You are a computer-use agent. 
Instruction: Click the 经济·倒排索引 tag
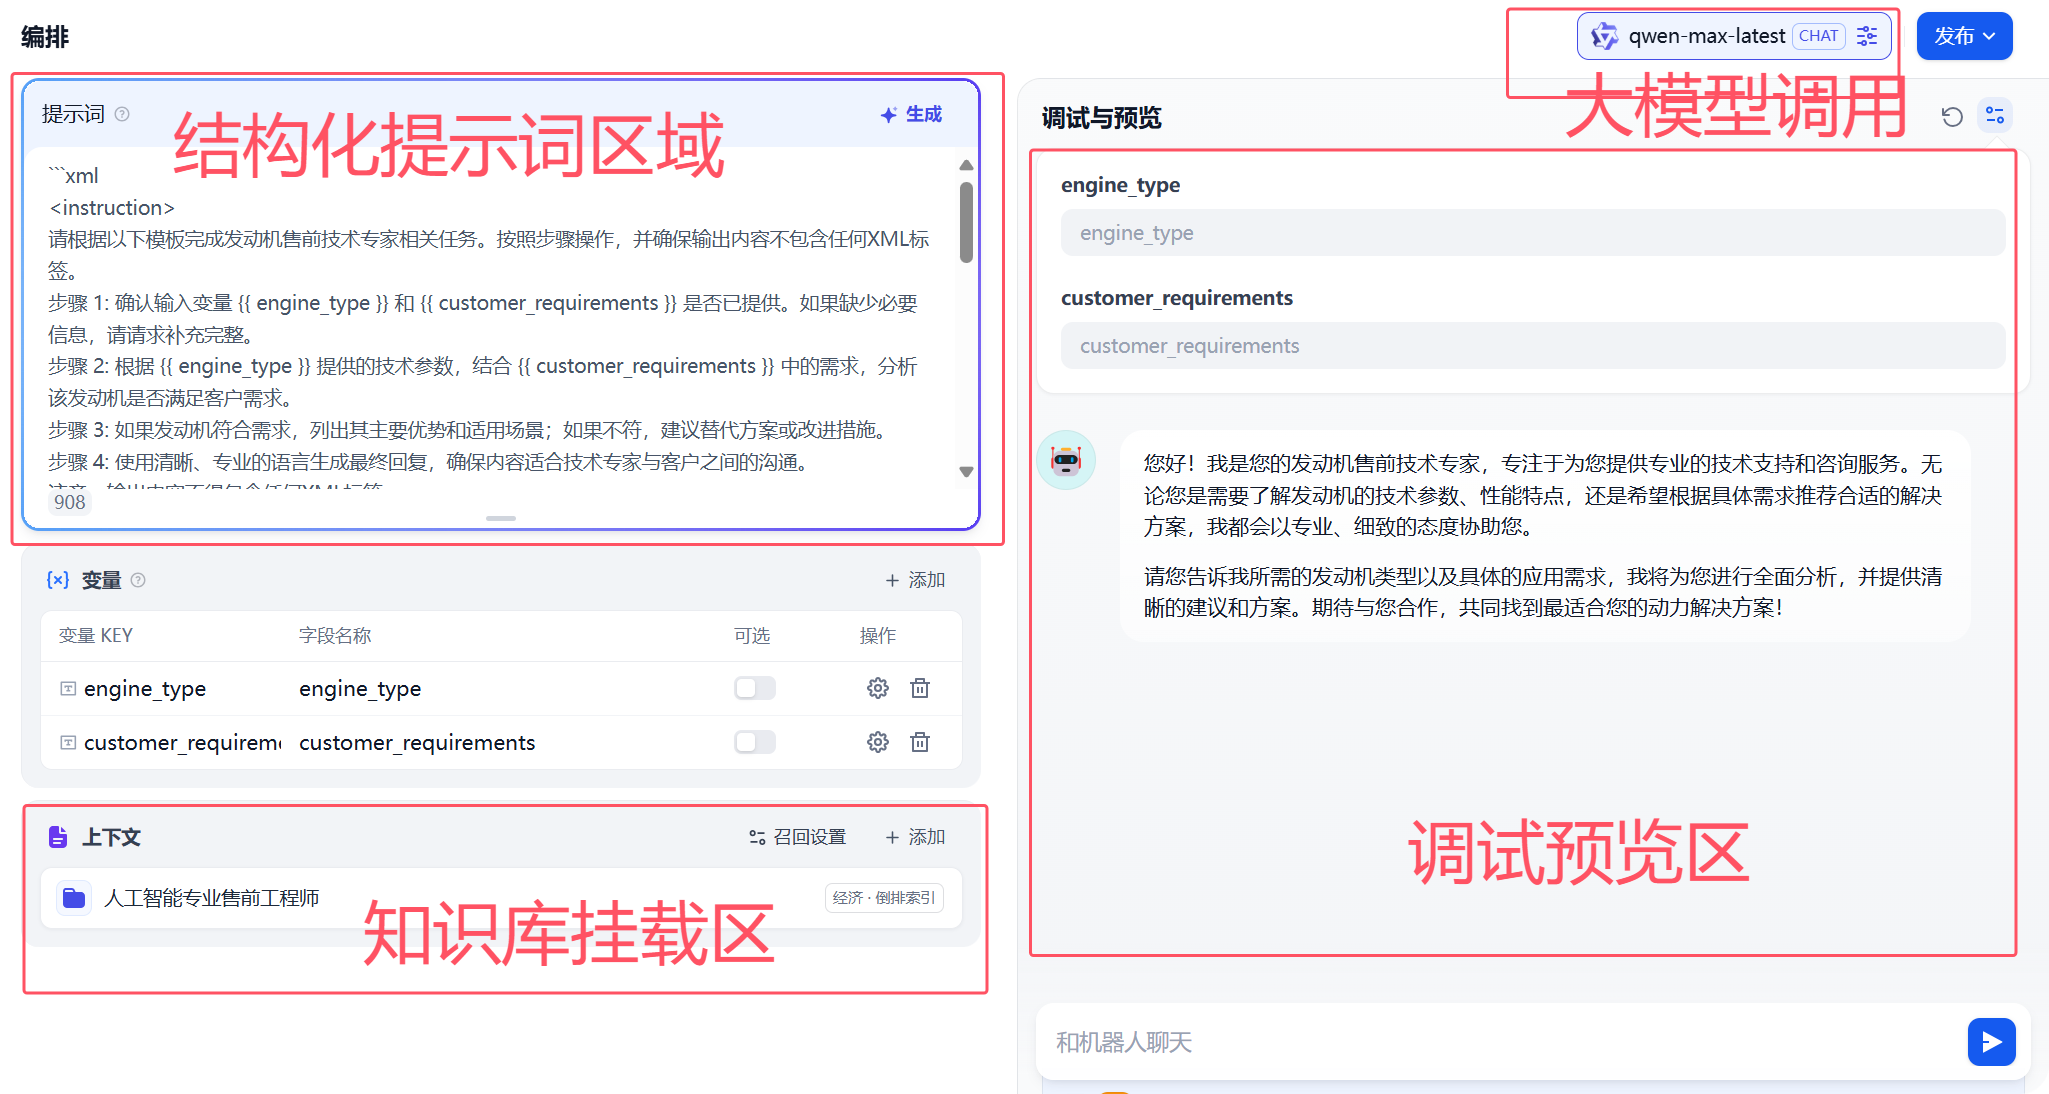884,898
